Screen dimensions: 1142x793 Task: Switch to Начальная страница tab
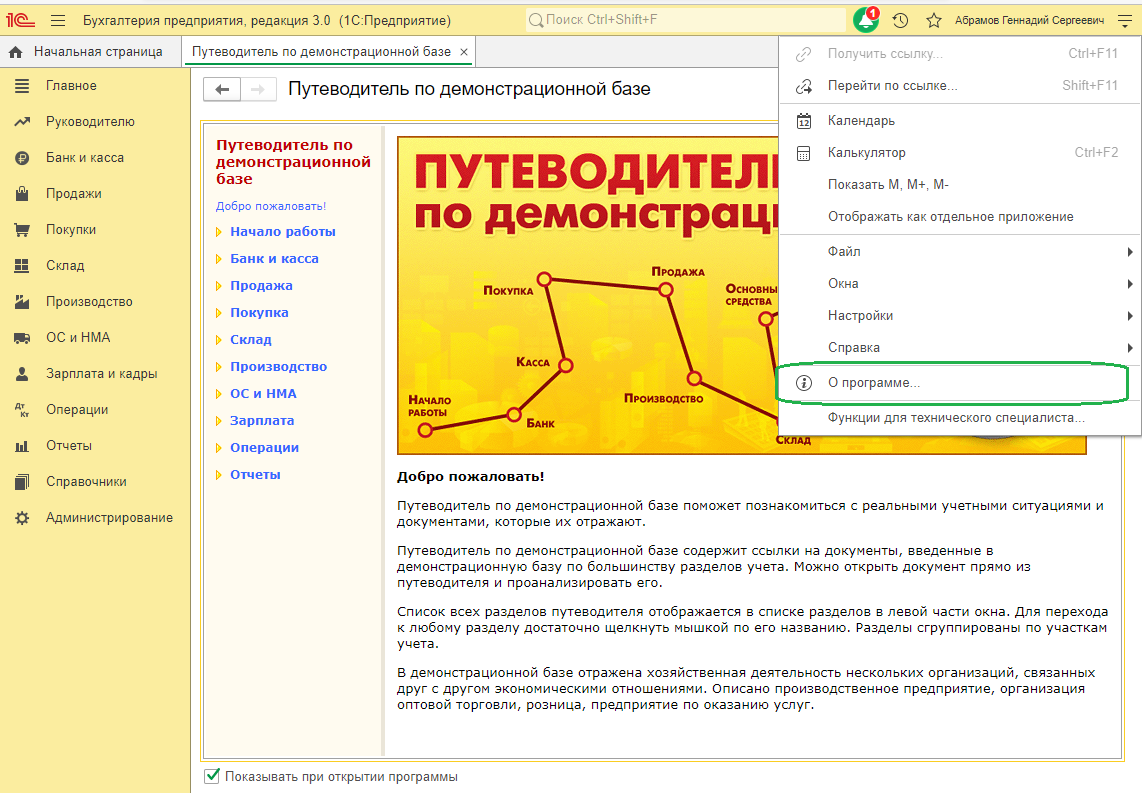coord(90,52)
